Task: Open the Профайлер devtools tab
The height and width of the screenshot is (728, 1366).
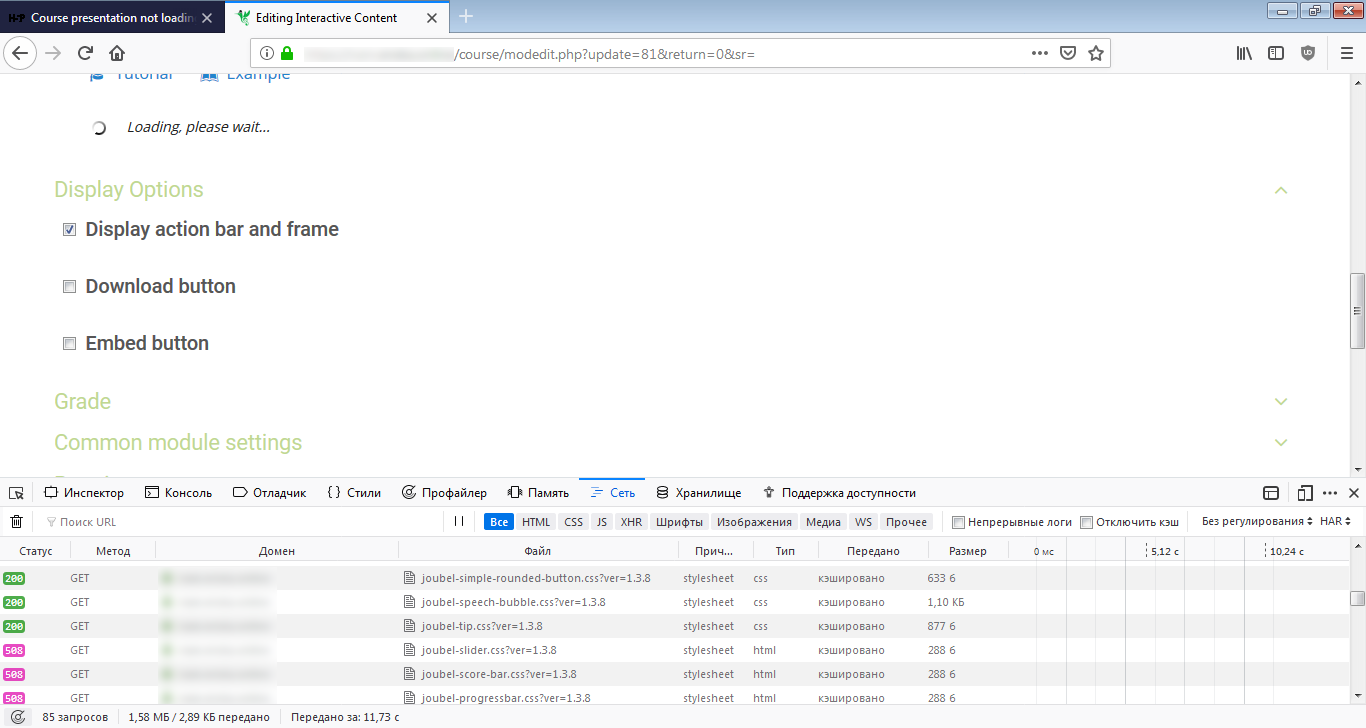Action: [x=444, y=493]
